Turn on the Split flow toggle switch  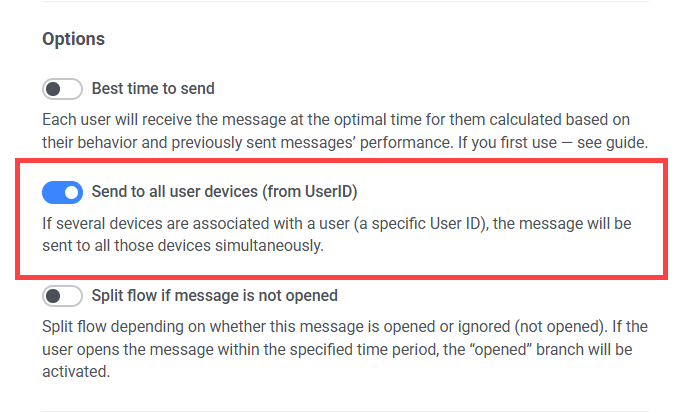coord(62,296)
